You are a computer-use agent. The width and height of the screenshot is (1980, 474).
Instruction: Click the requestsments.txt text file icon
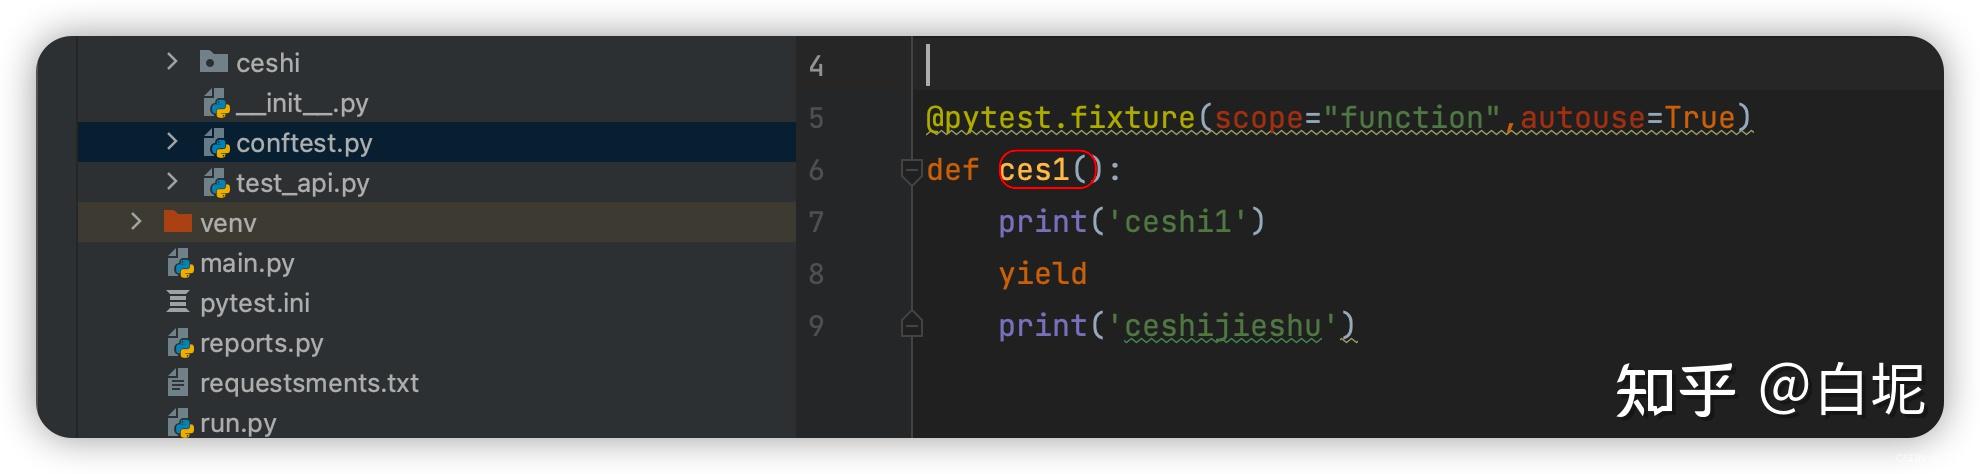coord(178,383)
